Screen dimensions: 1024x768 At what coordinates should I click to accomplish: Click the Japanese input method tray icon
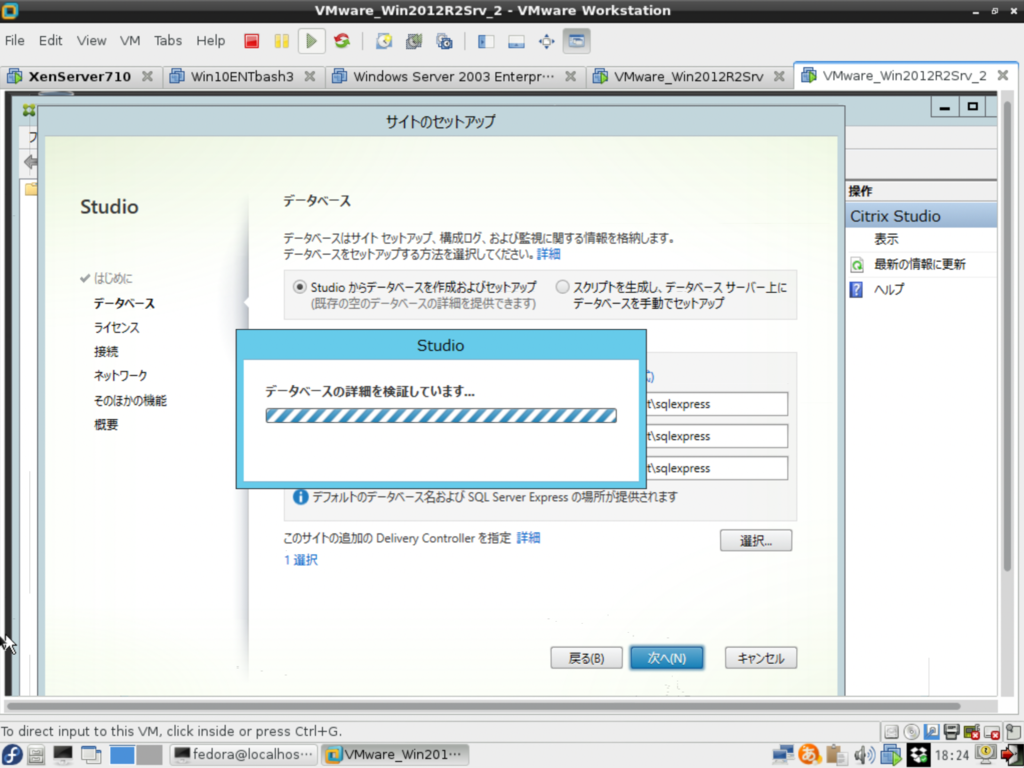tap(809, 754)
